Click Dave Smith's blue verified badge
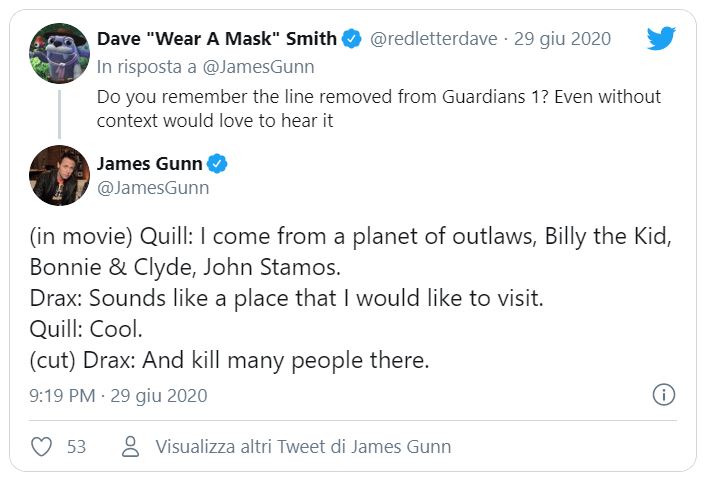 (352, 39)
